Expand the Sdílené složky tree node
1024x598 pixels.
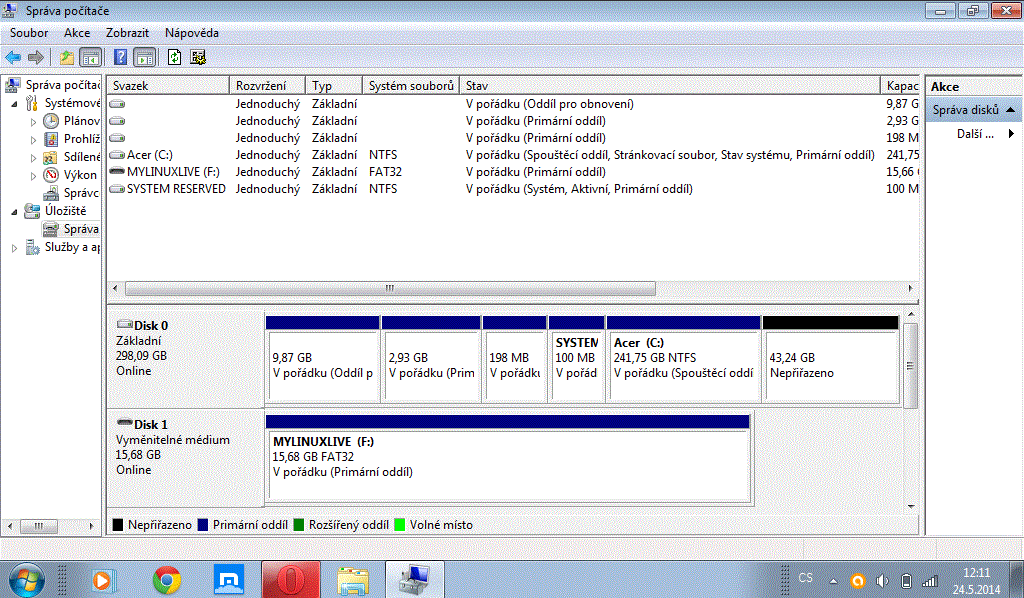point(33,157)
